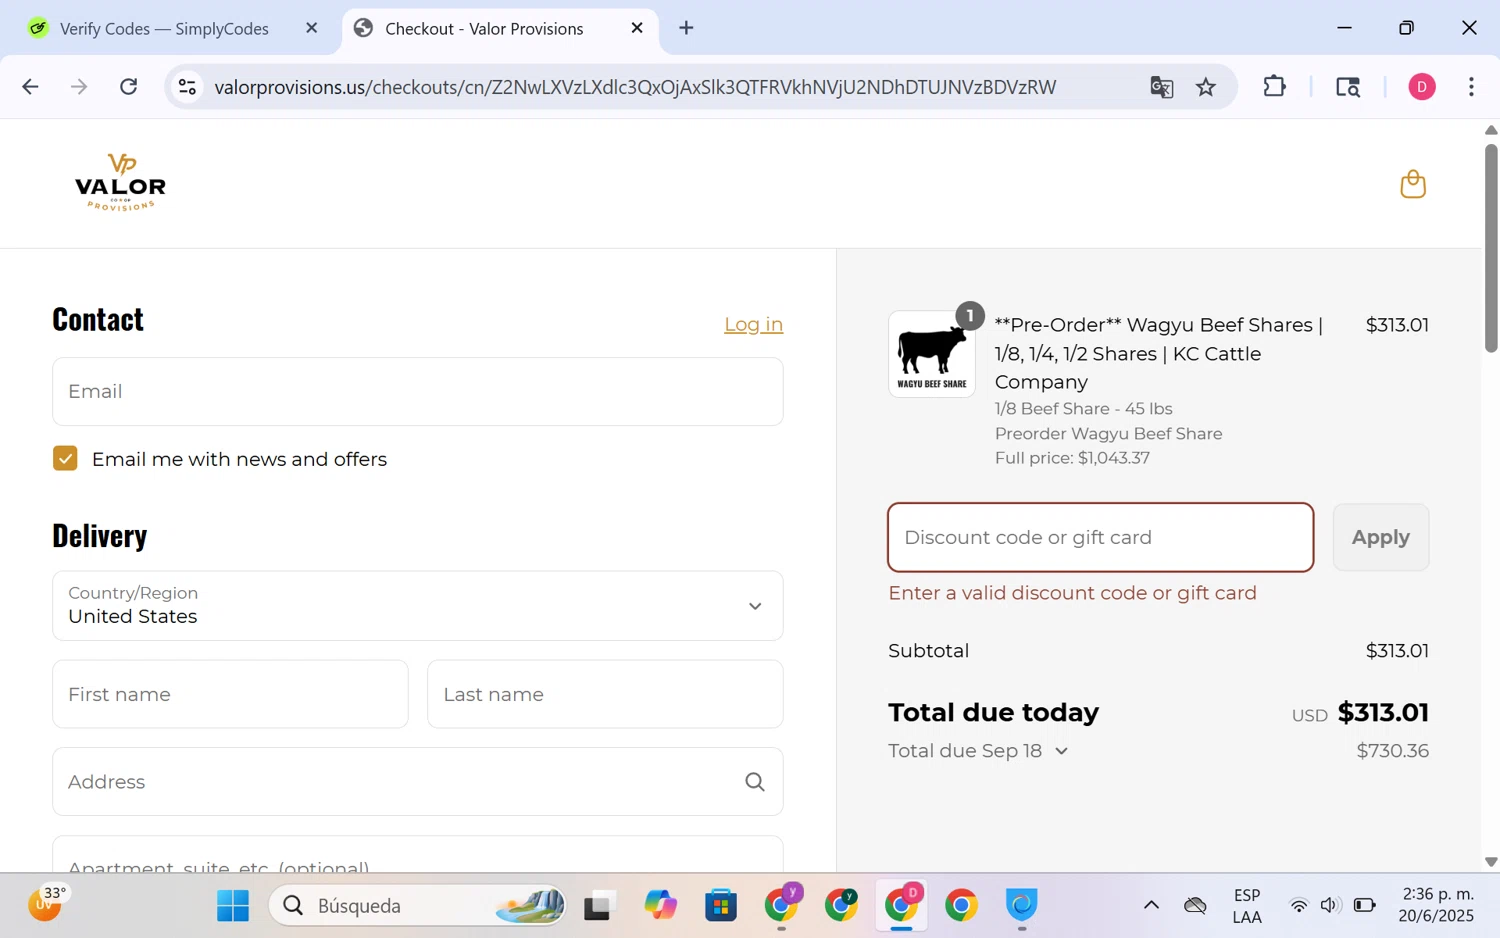Screen dimensions: 1500x938
Task: Click the Google Translate icon in address bar
Action: click(1161, 87)
